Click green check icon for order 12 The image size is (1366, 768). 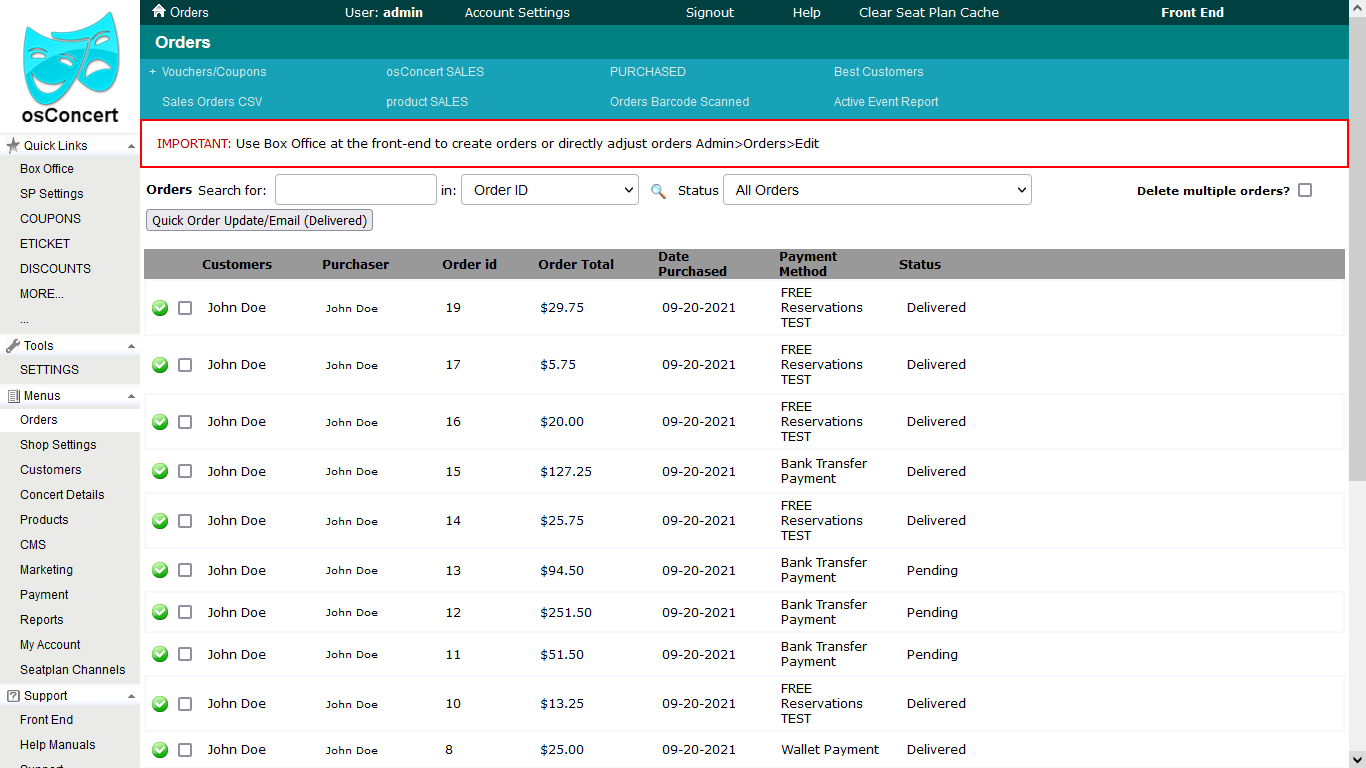(x=160, y=612)
